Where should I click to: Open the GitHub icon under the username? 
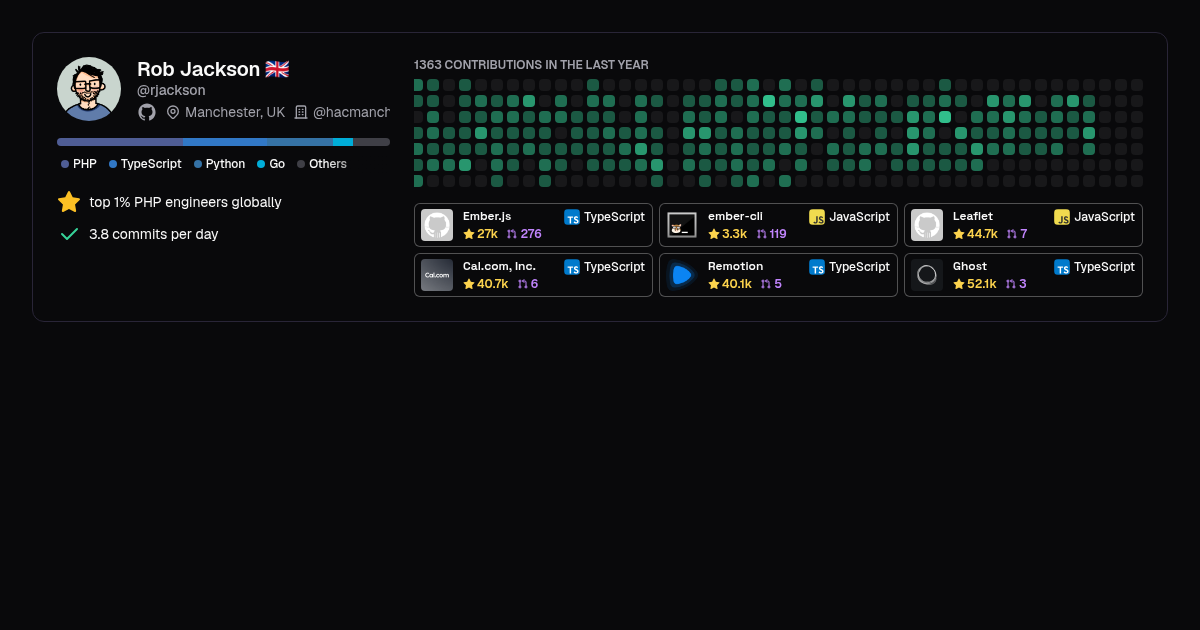click(147, 112)
